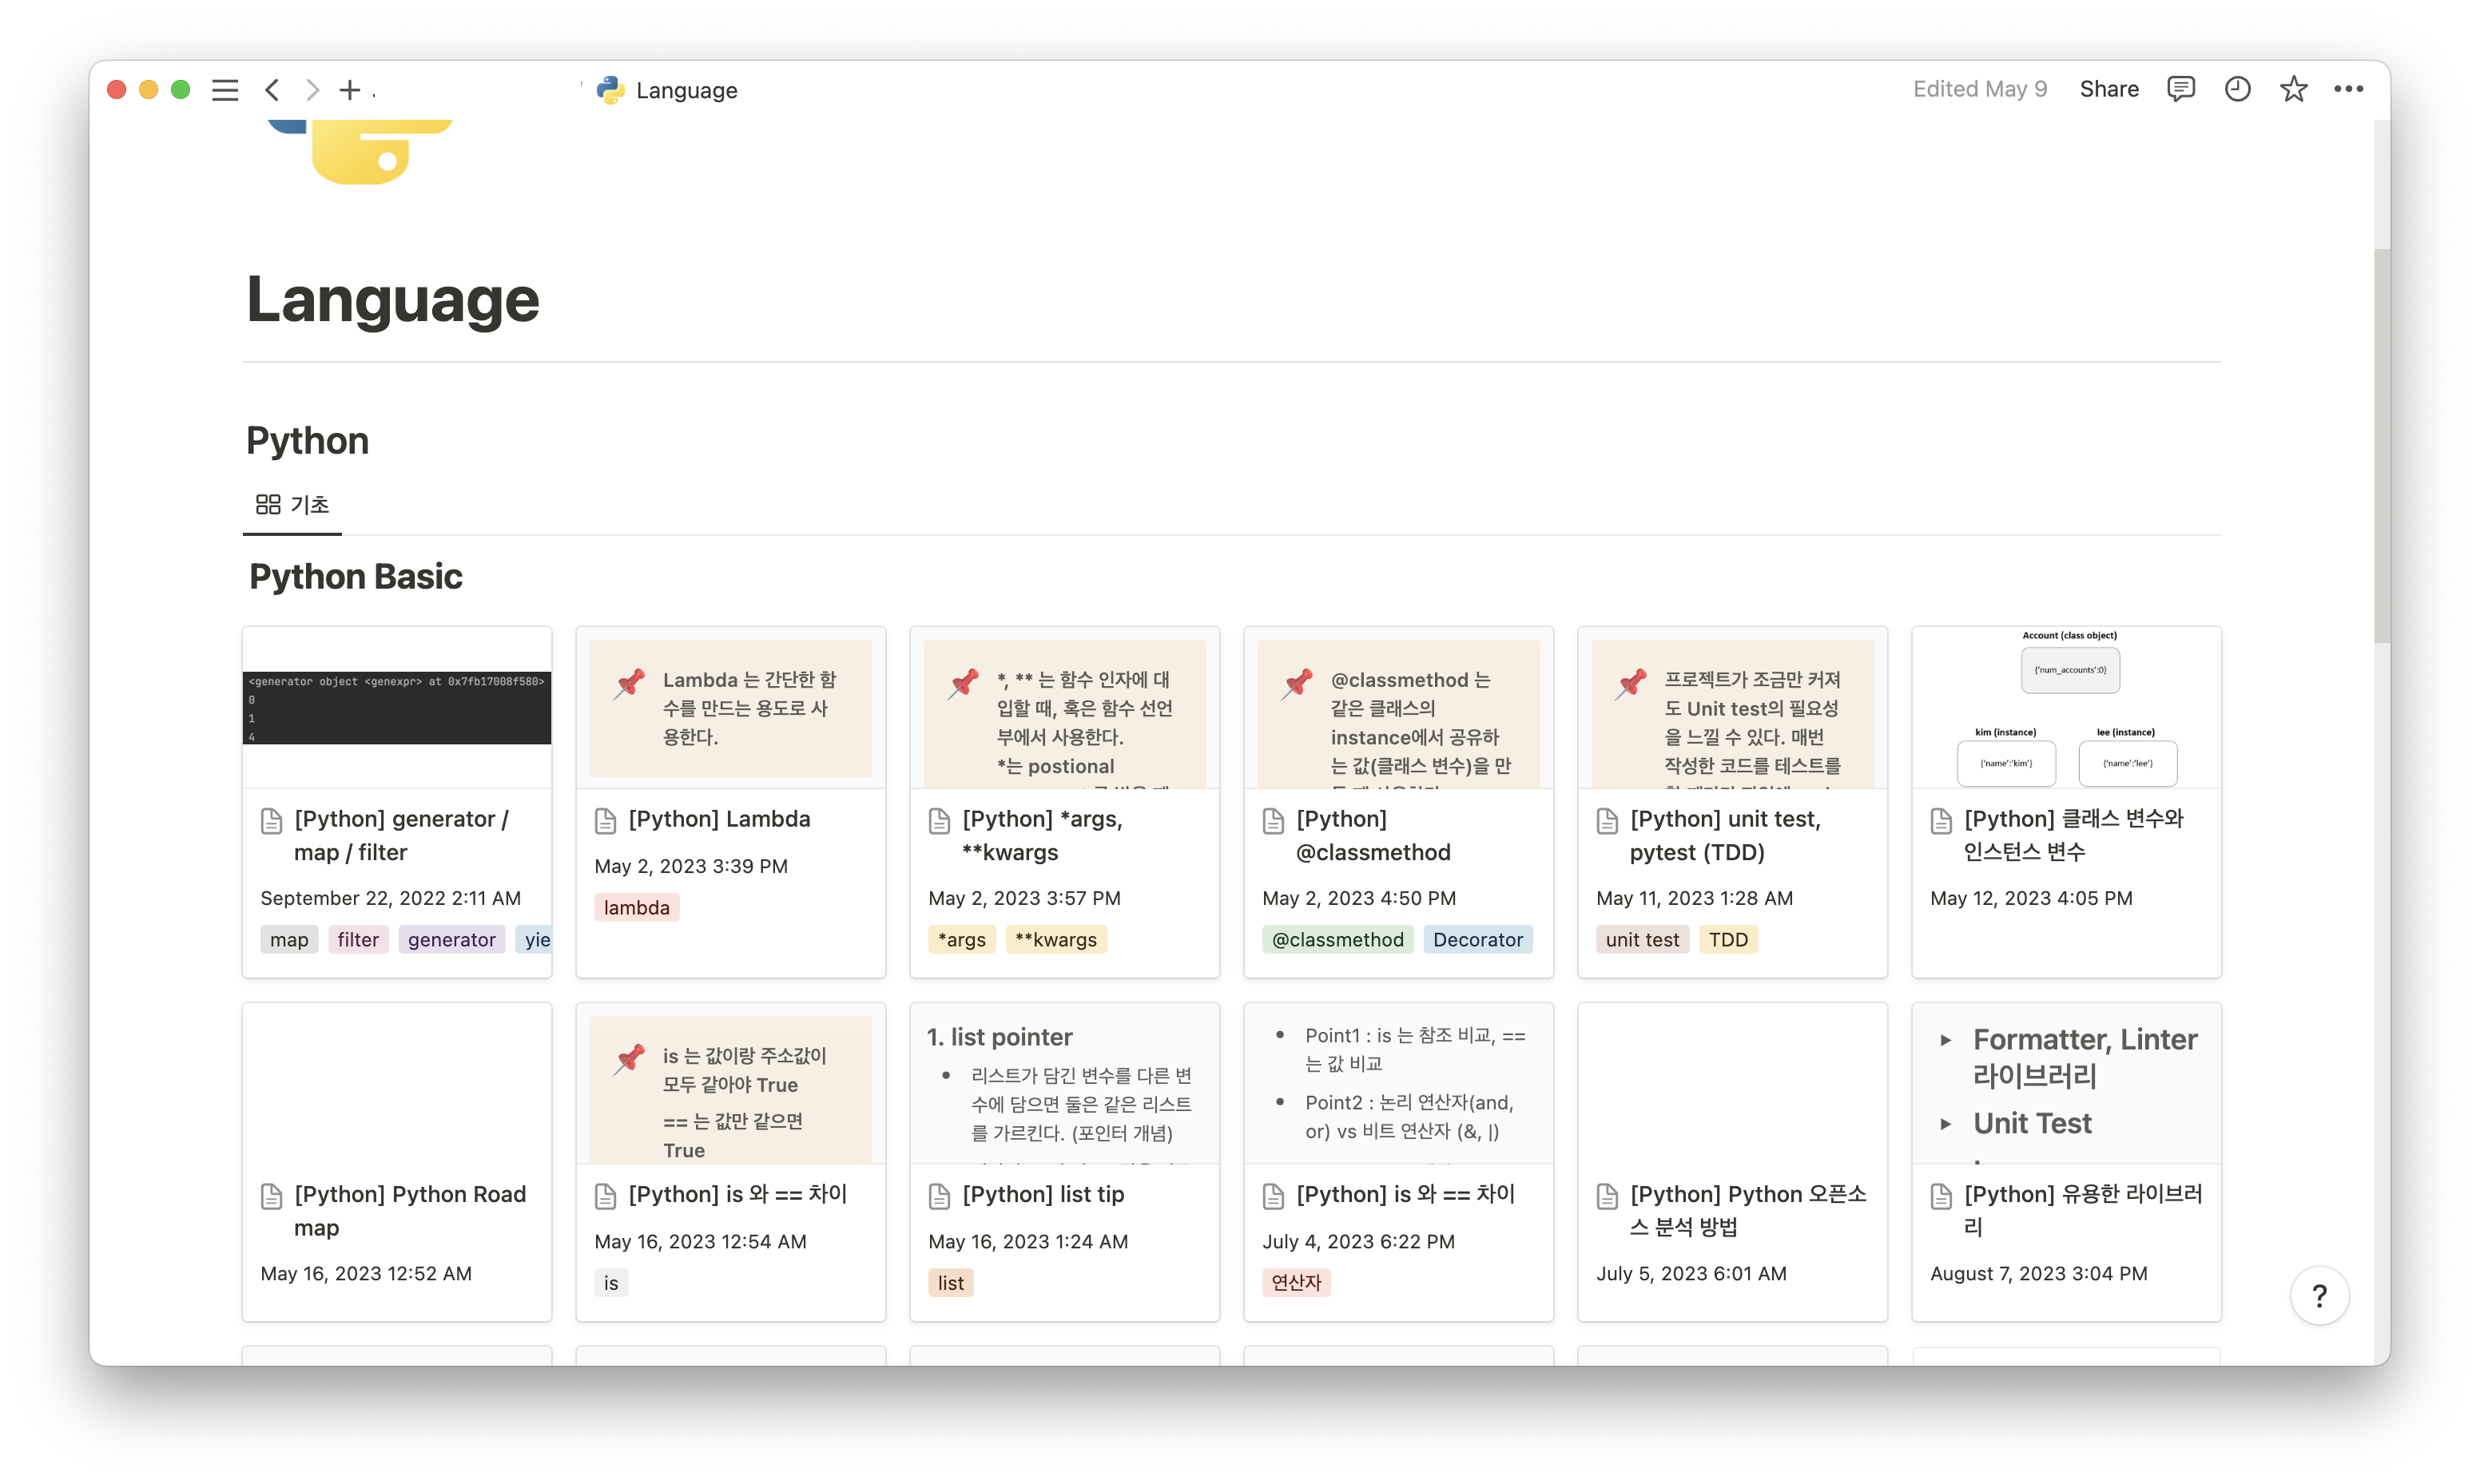The height and width of the screenshot is (1484, 2480).
Task: Go back with the left arrow
Action: pyautogui.click(x=272, y=90)
